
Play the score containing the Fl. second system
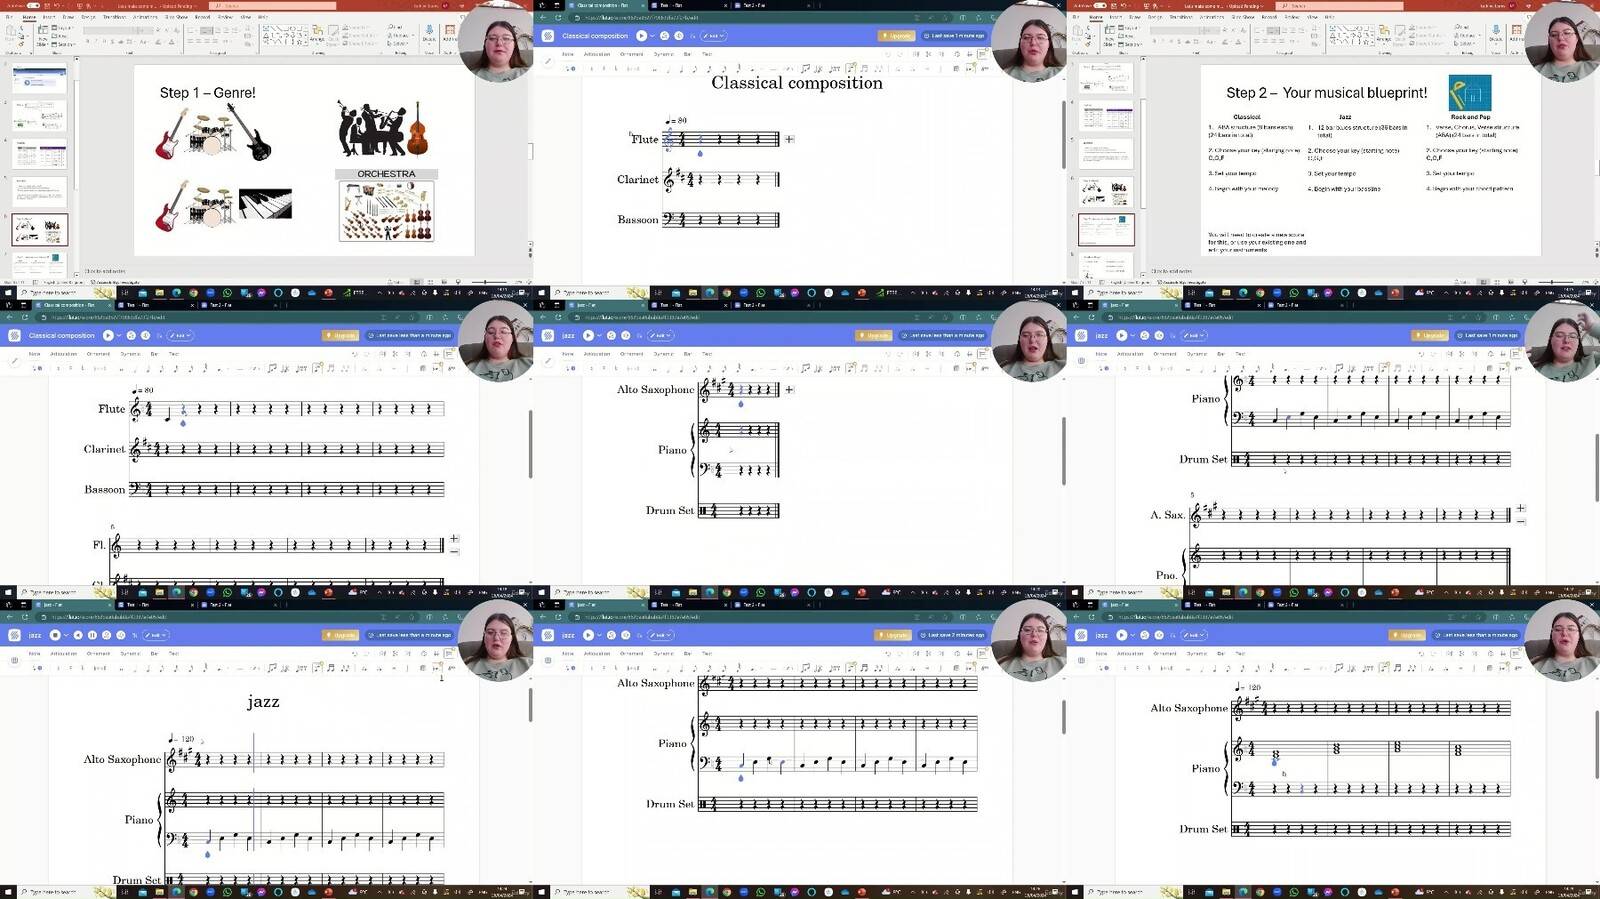(x=108, y=335)
